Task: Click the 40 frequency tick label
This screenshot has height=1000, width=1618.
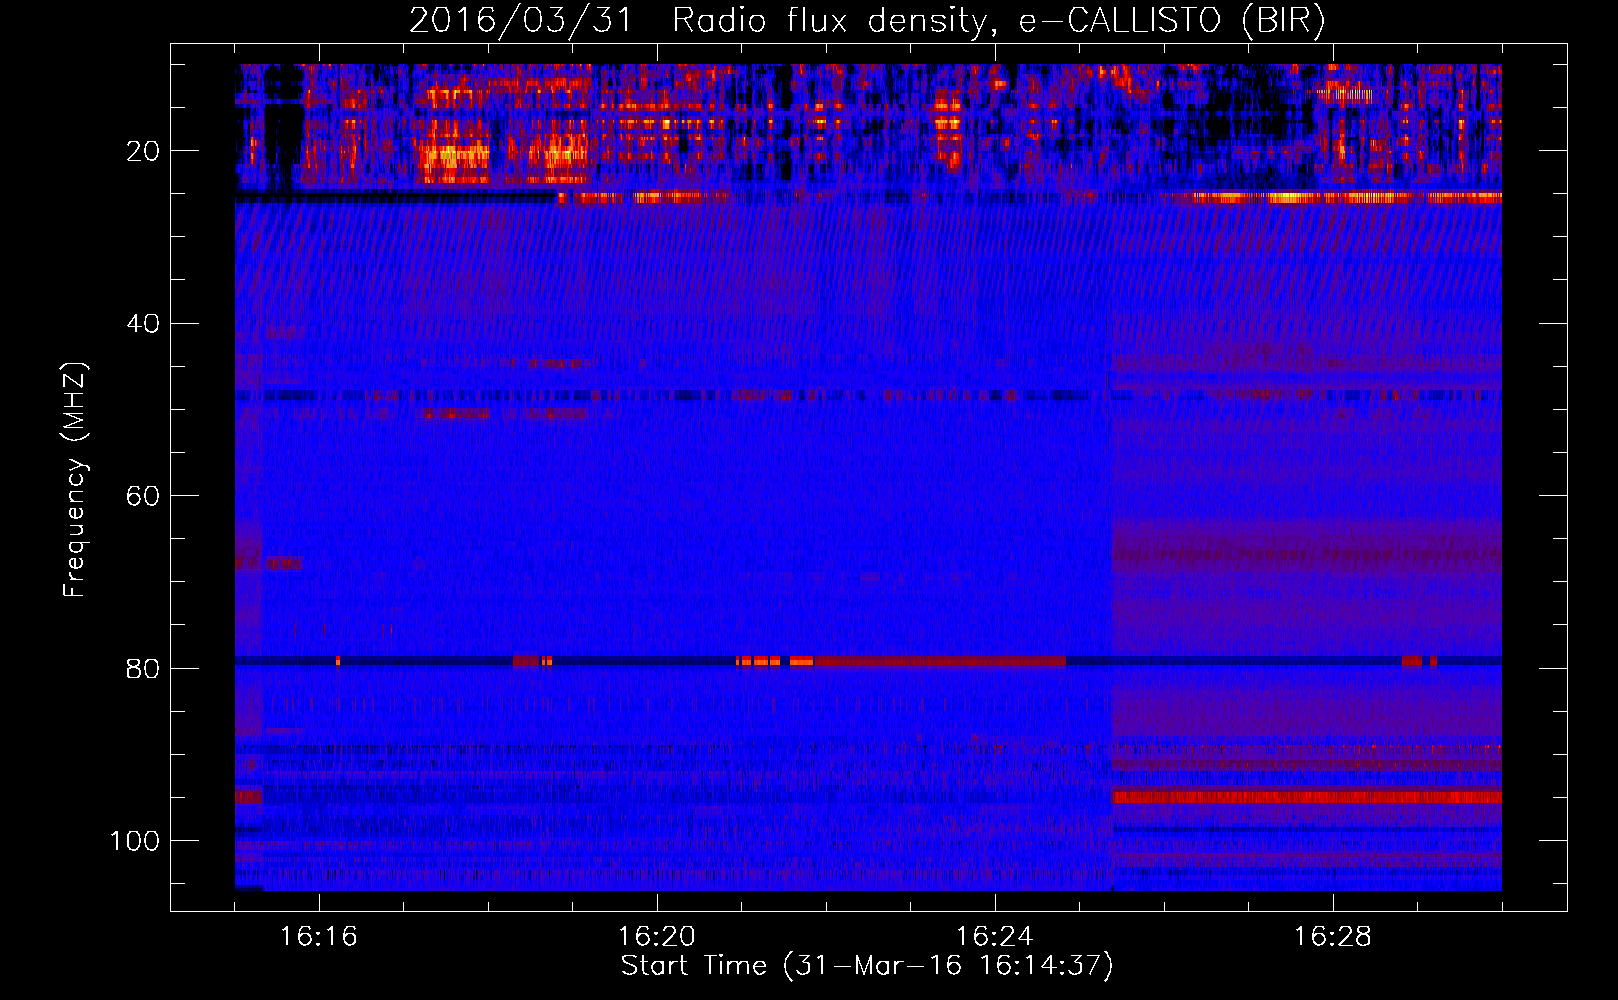Action: pyautogui.click(x=144, y=324)
